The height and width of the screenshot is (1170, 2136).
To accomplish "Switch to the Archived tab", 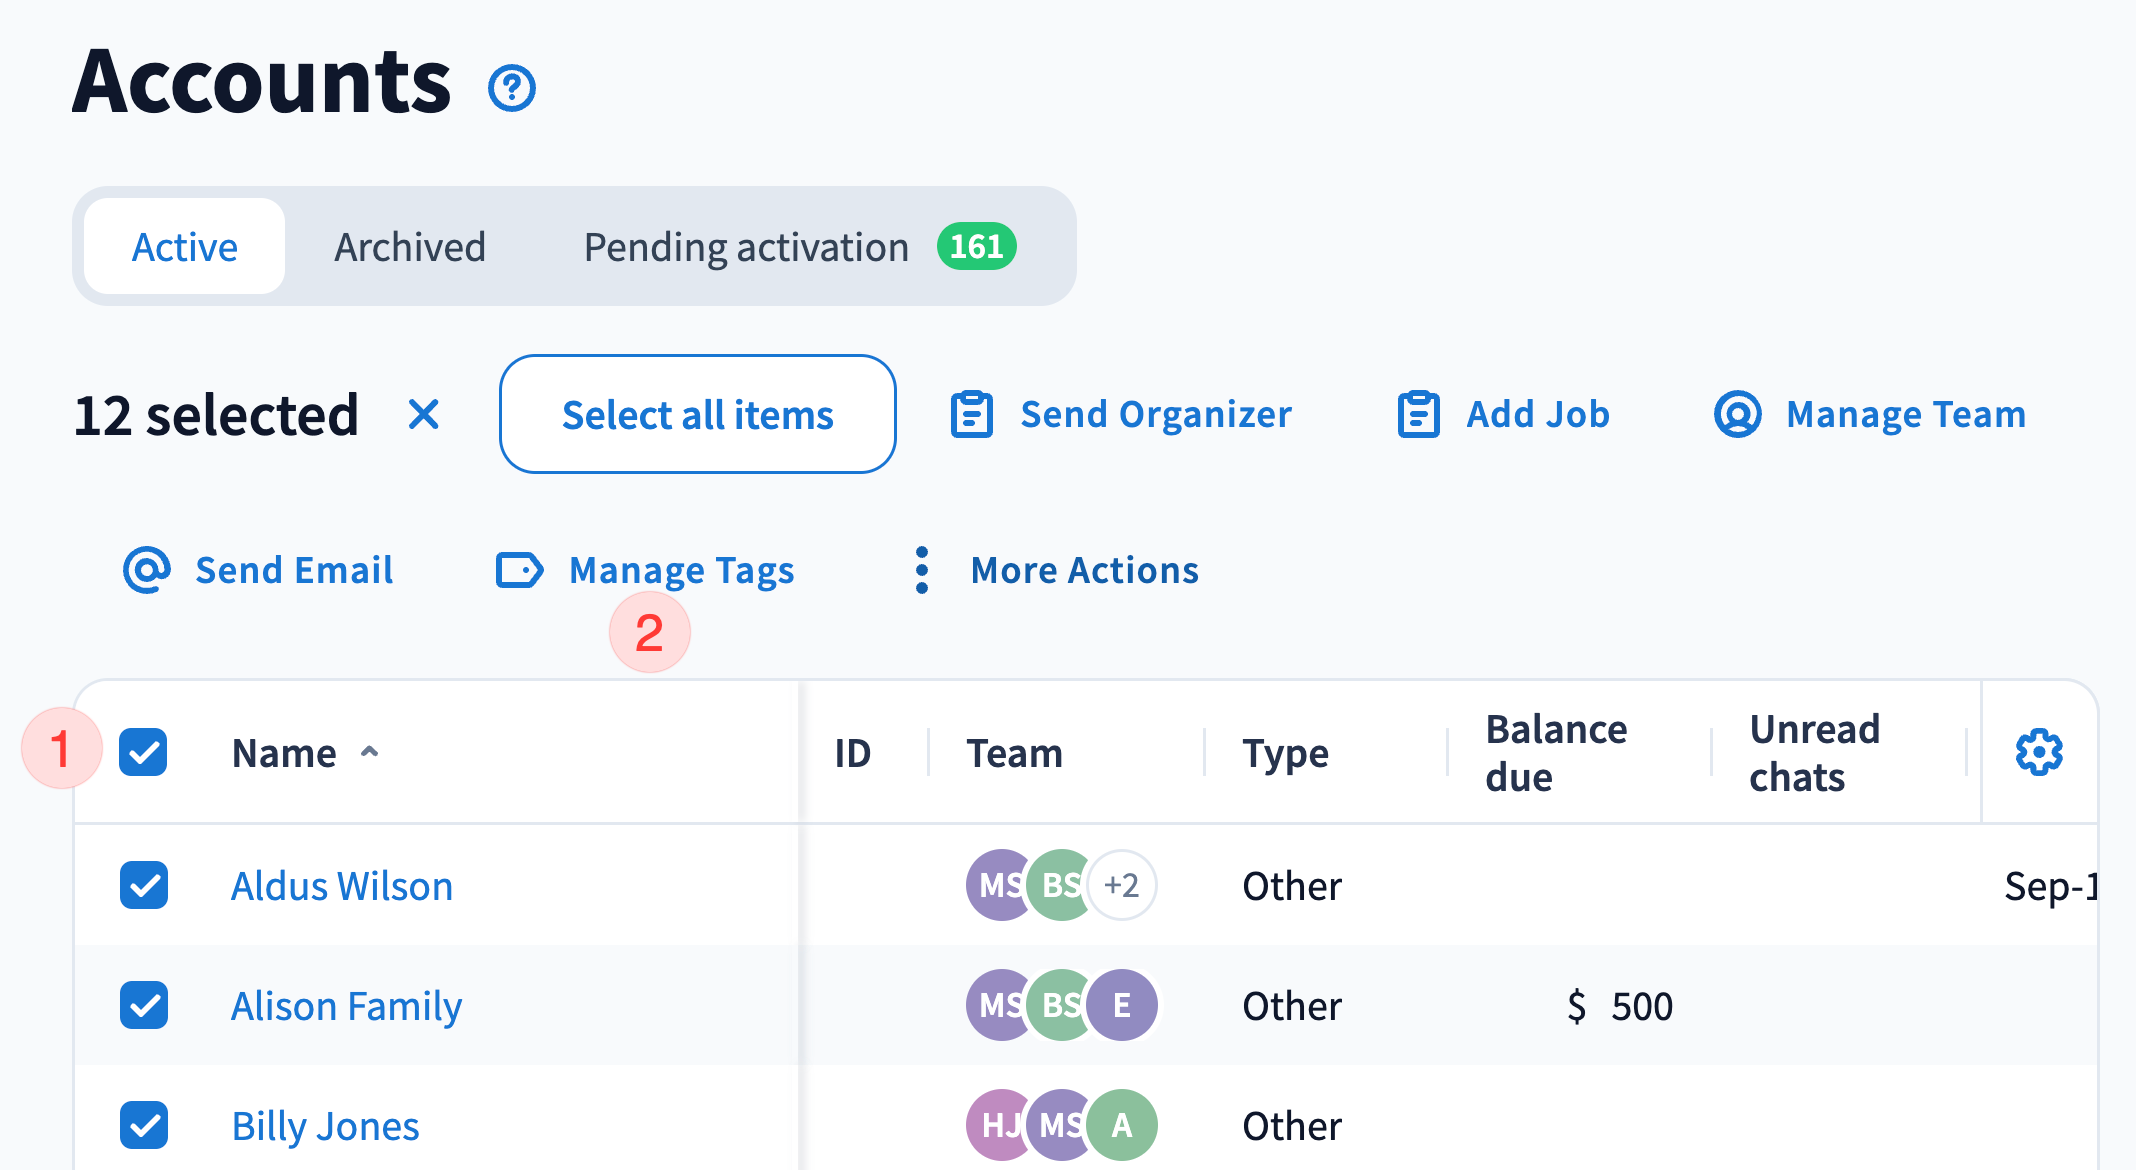I will 410,247.
